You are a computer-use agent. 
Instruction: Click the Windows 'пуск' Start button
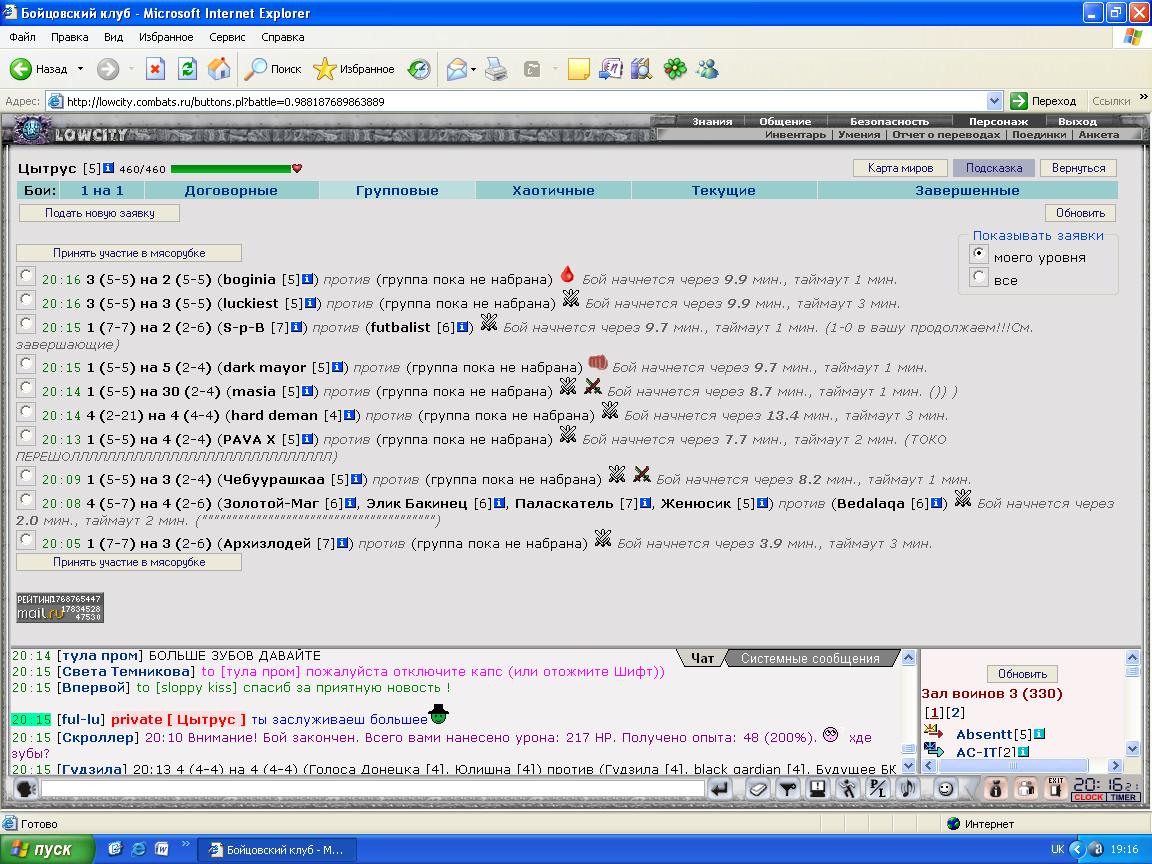[x=47, y=849]
